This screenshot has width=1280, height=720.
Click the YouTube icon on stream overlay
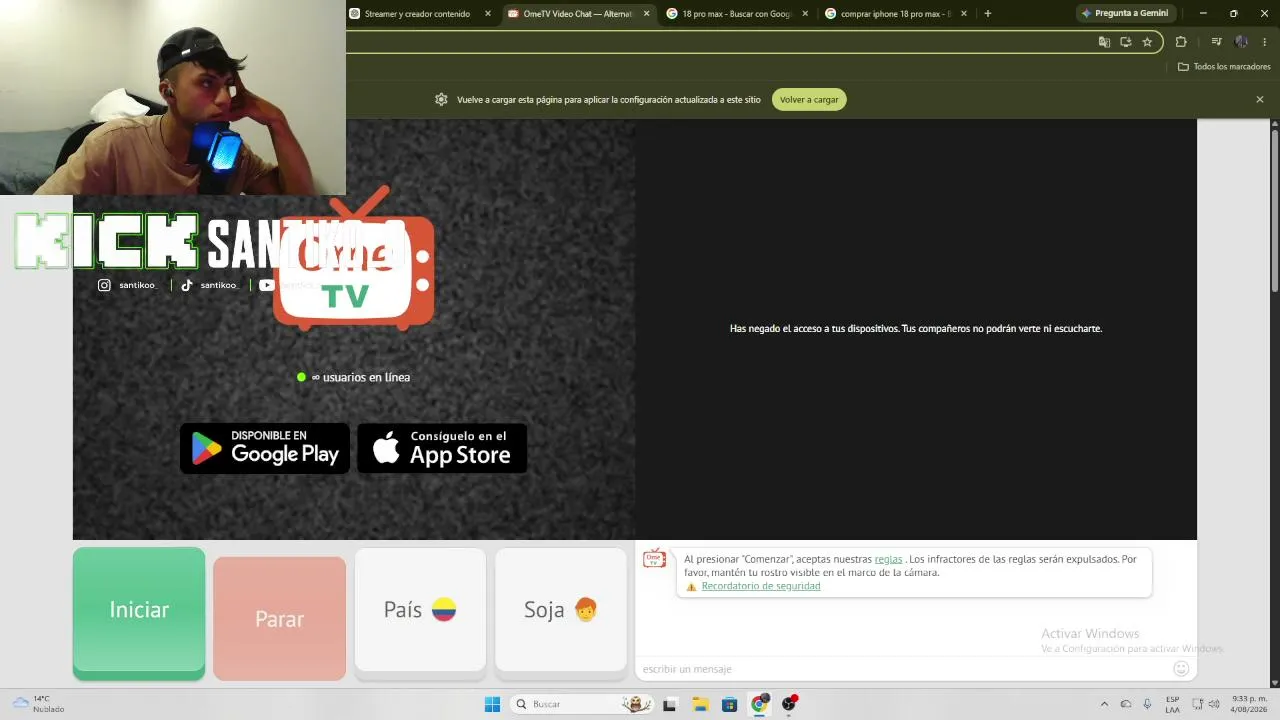tap(267, 285)
